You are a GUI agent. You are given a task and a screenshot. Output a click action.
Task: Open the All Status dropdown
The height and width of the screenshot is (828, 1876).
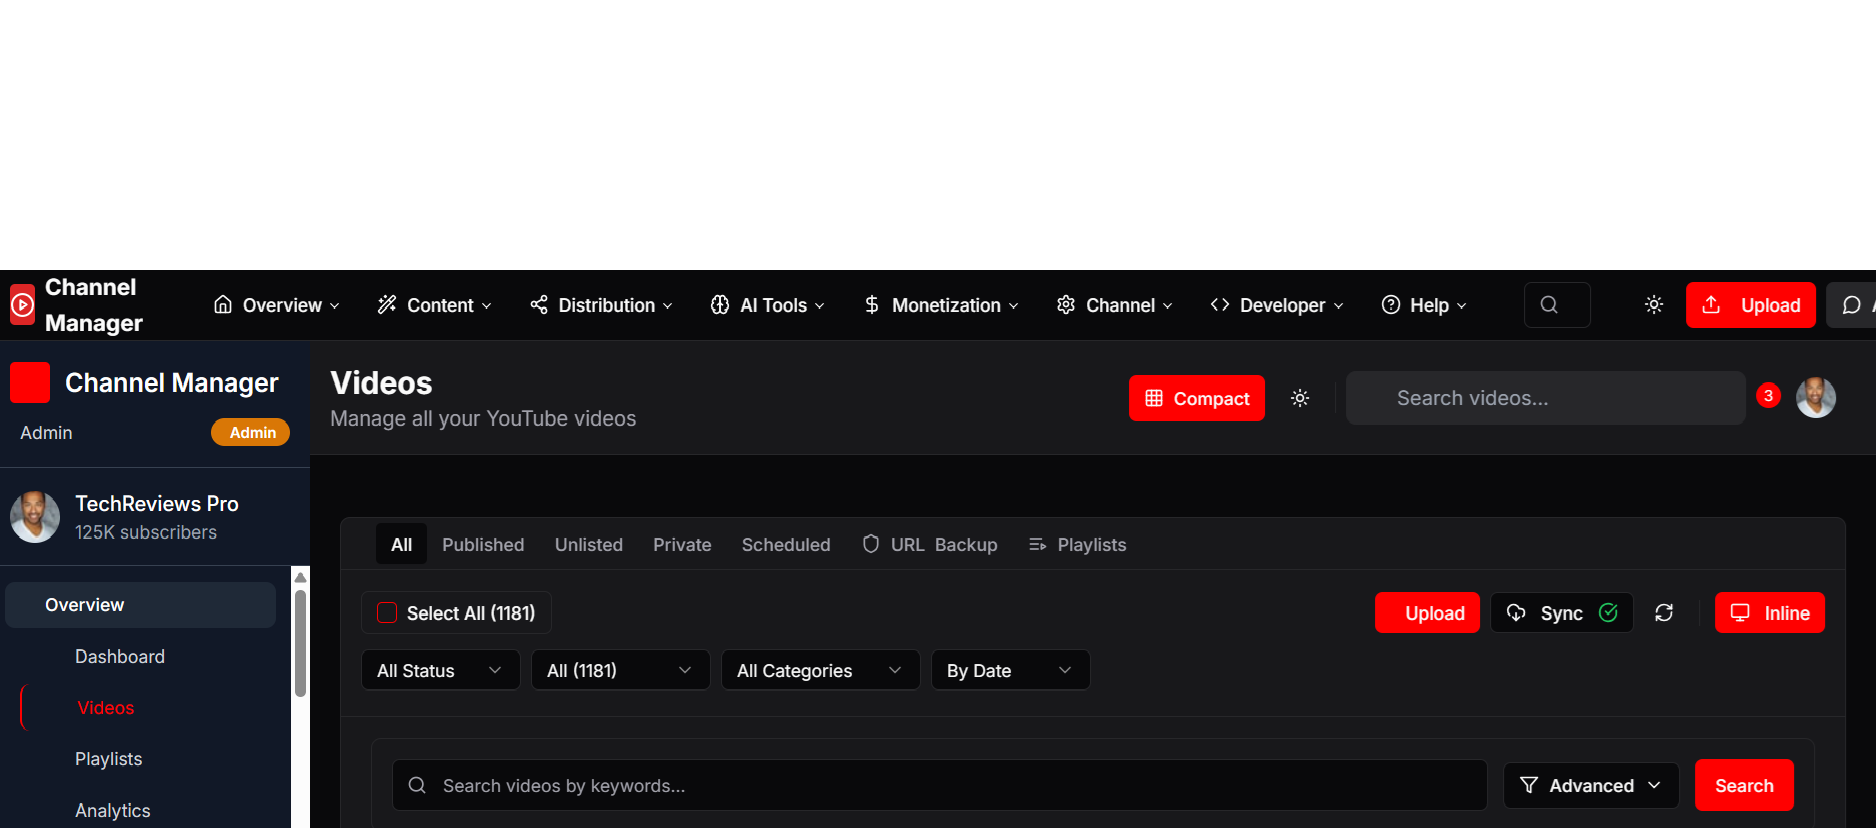tap(440, 670)
